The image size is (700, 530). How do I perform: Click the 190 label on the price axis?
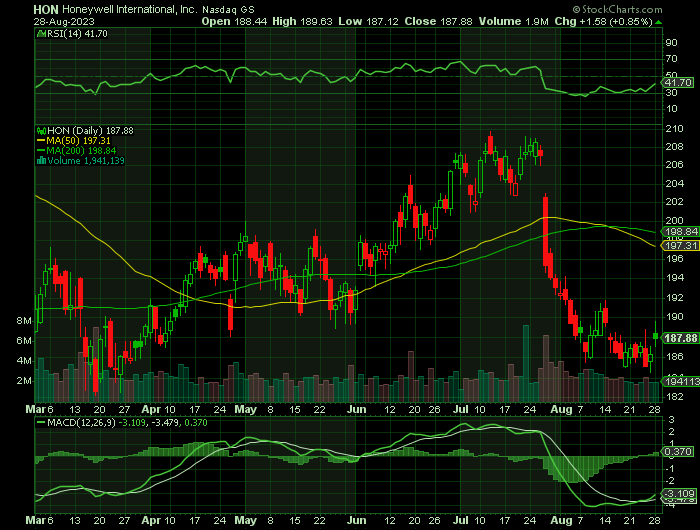(674, 317)
